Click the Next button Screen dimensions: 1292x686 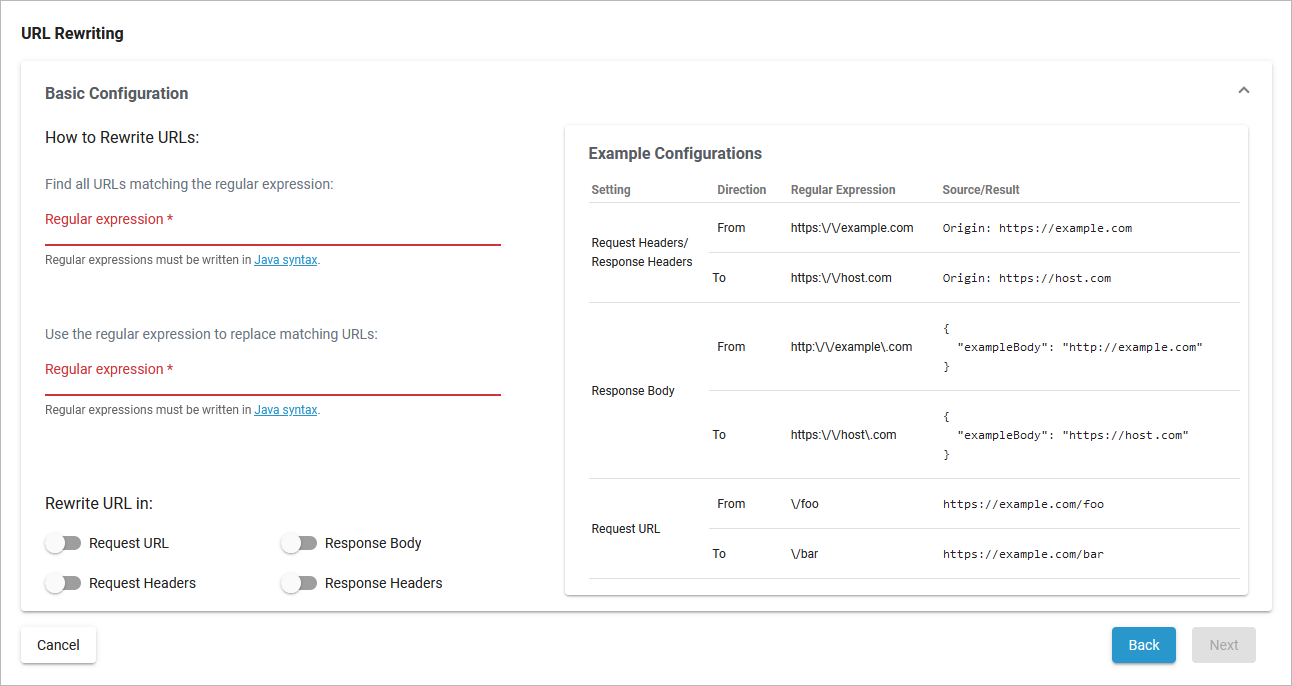1223,645
